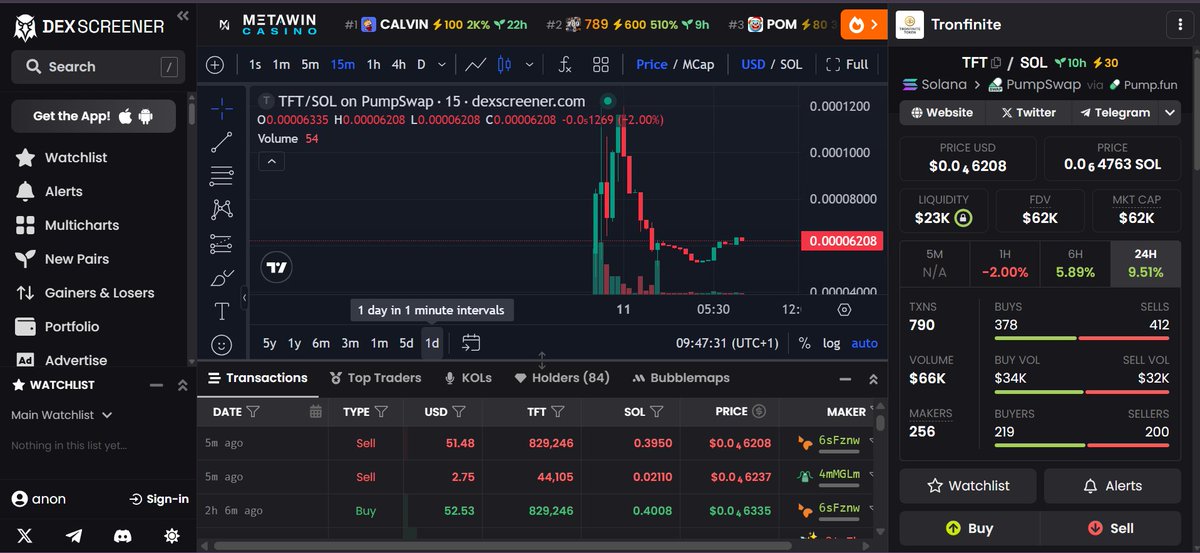The height and width of the screenshot is (553, 1200).
Task: Click the orange trending flame button
Action: pos(863,24)
